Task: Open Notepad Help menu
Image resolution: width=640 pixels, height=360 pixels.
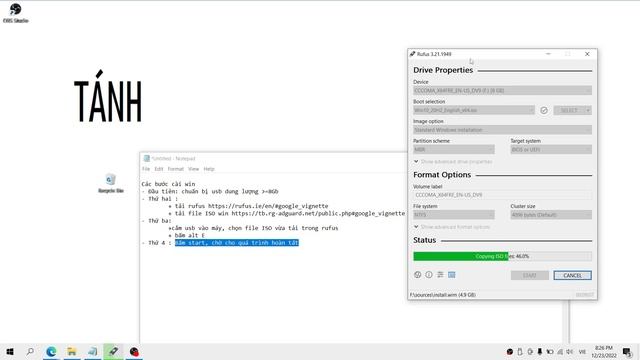Action: pos(209,169)
